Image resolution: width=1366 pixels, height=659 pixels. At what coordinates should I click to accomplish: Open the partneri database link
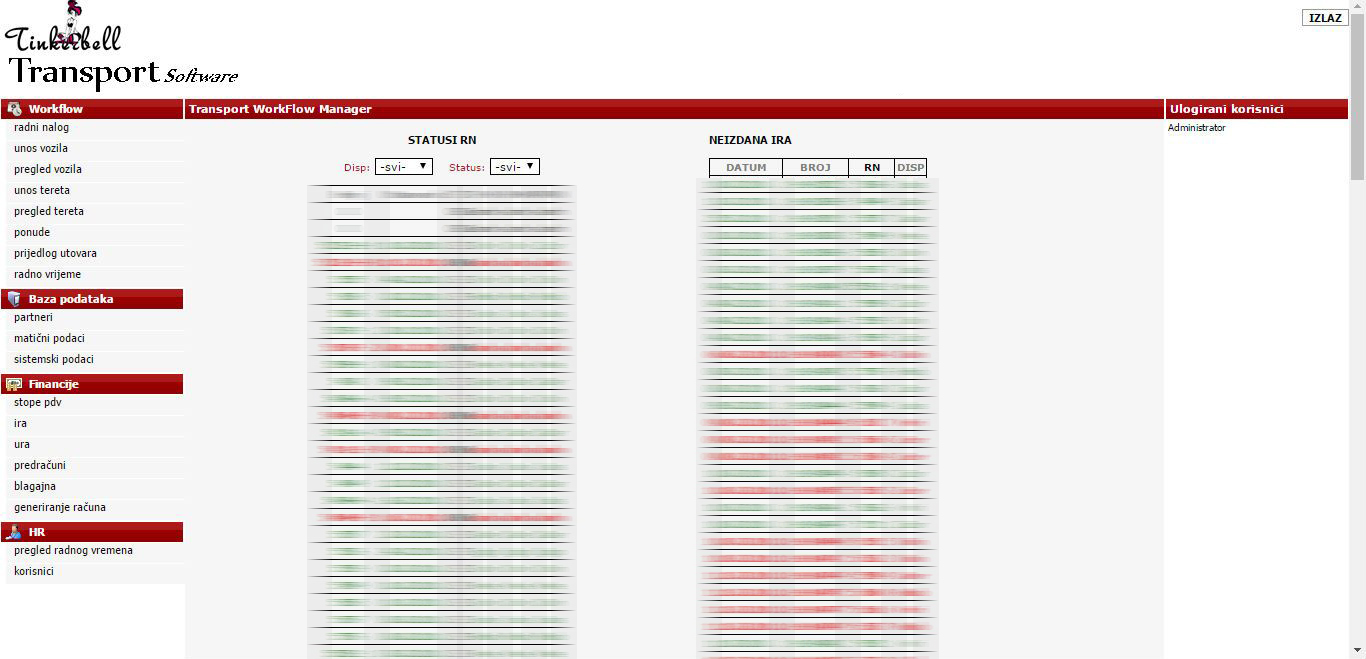tap(33, 318)
